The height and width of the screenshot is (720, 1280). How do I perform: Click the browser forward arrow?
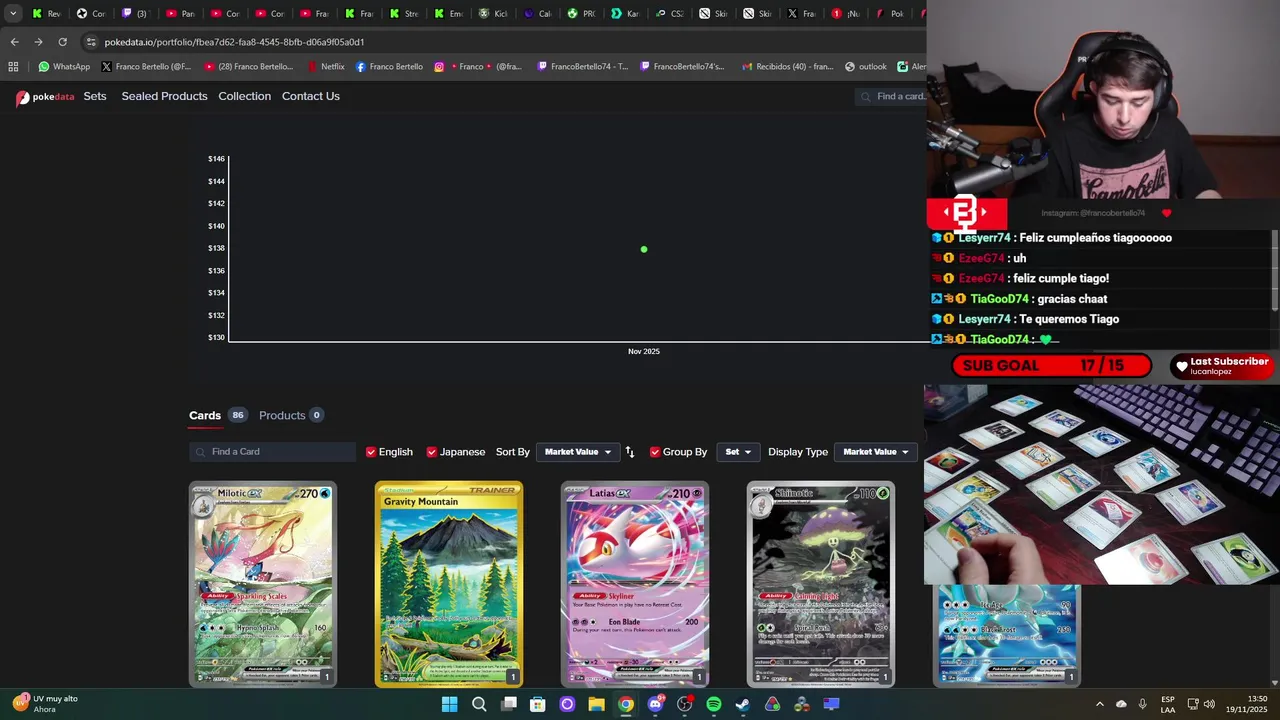38,42
